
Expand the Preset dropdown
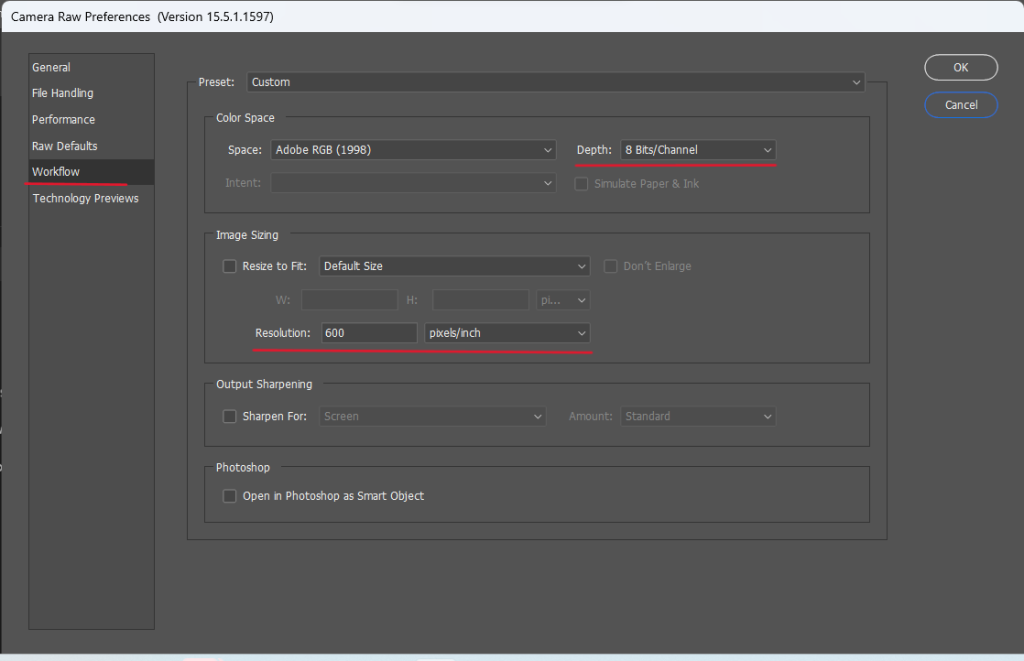(x=555, y=82)
